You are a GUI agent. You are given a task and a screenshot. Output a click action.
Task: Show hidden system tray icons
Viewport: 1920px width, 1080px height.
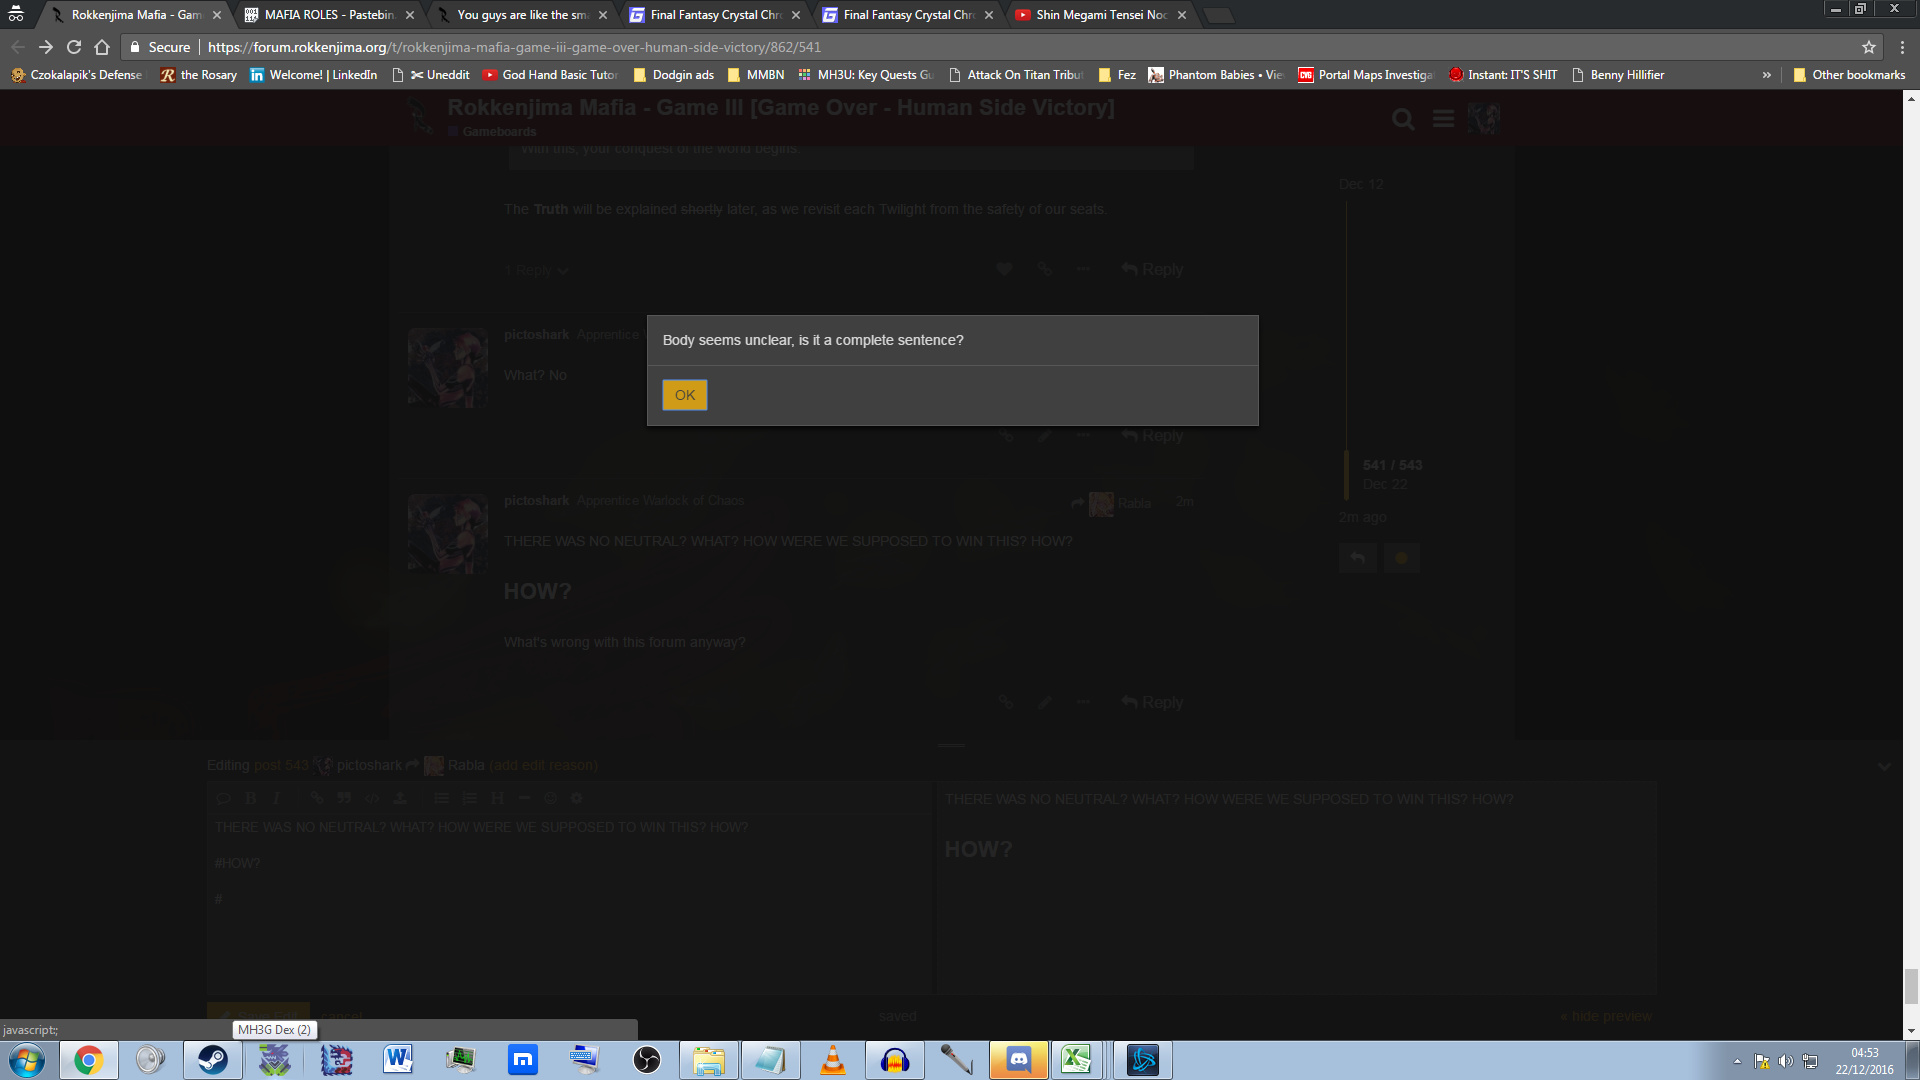(x=1737, y=1061)
